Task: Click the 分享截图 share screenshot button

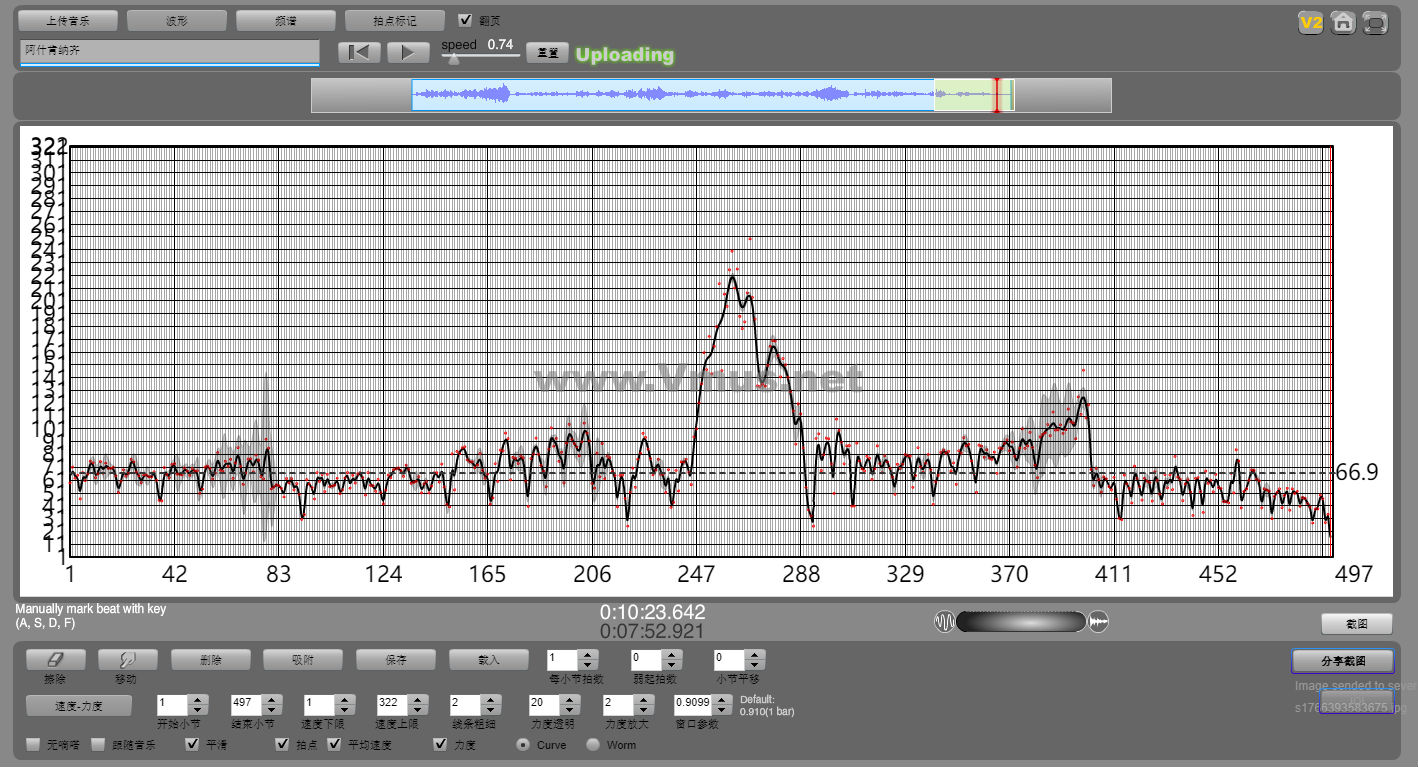Action: point(1342,661)
